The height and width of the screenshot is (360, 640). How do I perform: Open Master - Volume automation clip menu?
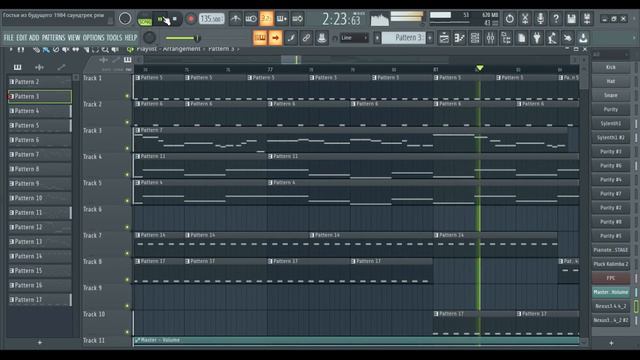[138, 340]
